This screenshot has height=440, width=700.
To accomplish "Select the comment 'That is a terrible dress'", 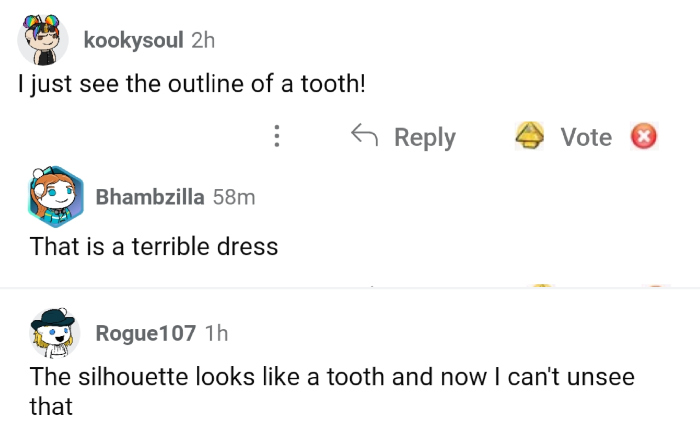I will pos(154,245).
